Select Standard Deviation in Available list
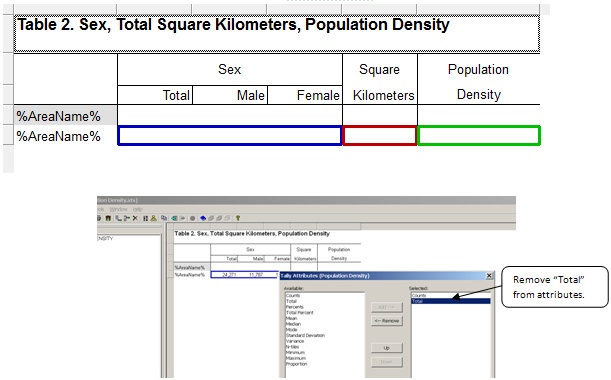Image resolution: width=611 pixels, height=380 pixels. tap(305, 335)
